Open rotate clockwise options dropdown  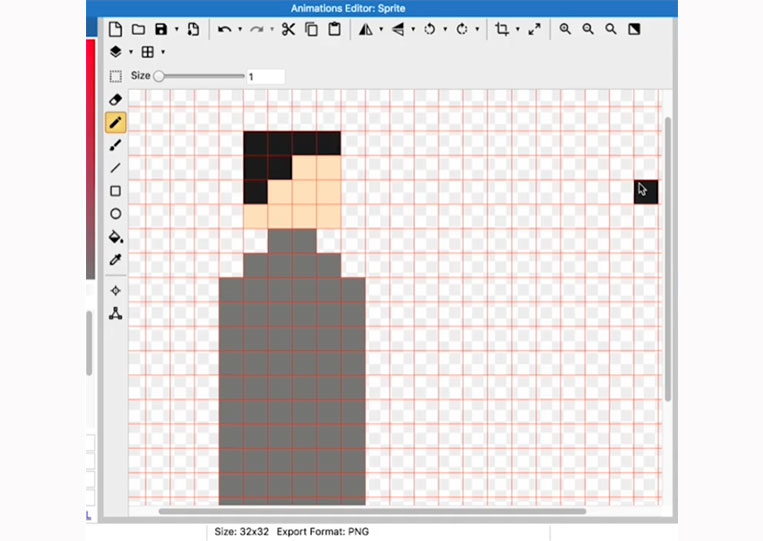tap(477, 29)
